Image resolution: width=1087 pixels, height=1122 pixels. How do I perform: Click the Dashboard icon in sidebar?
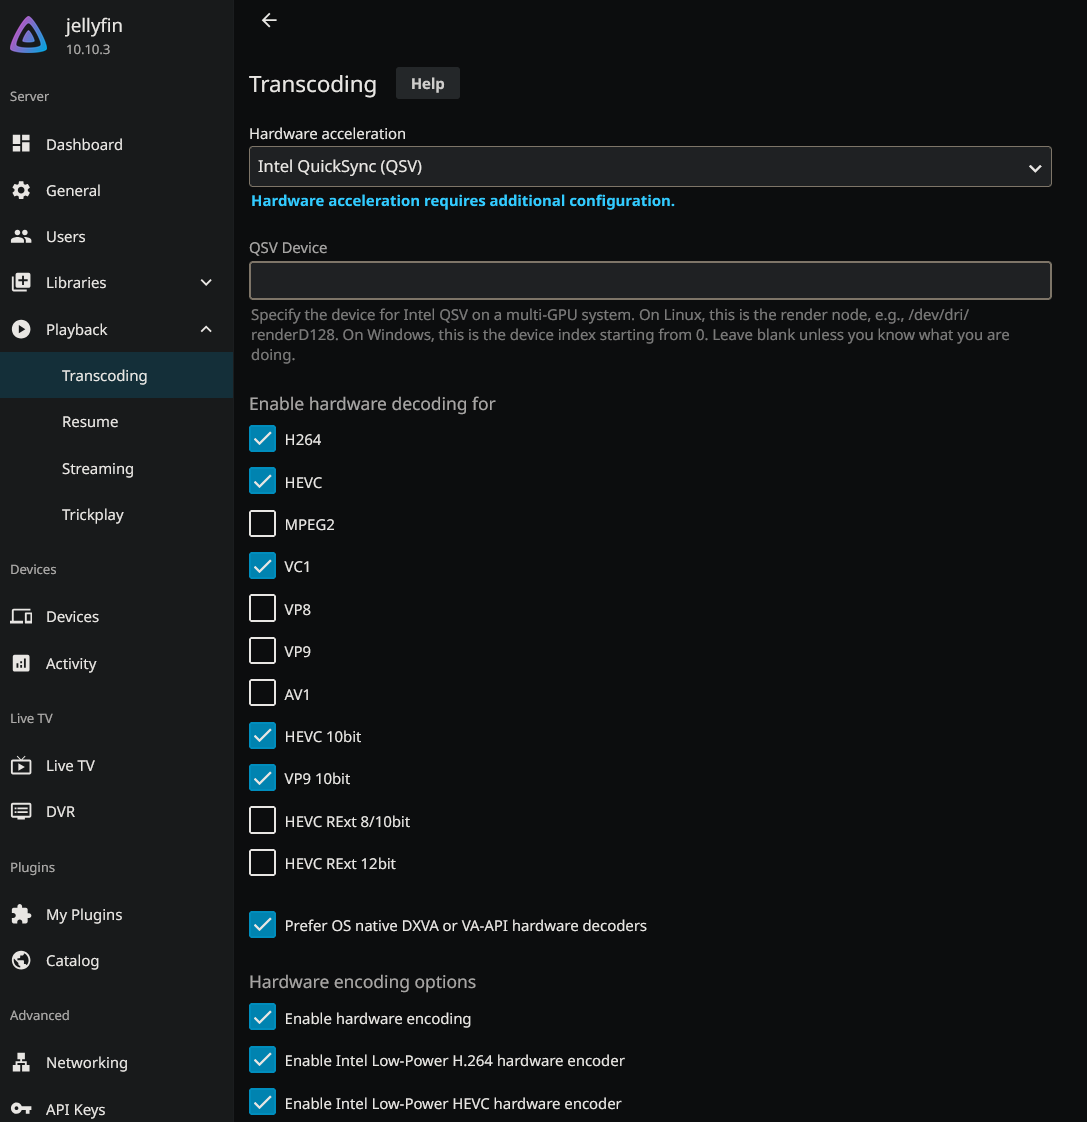point(21,144)
